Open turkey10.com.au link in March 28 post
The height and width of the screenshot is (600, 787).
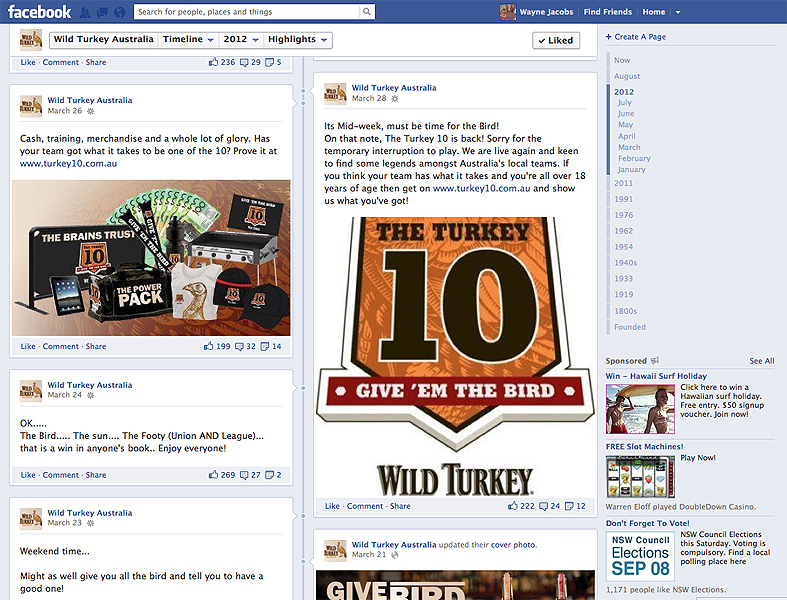click(x=481, y=188)
